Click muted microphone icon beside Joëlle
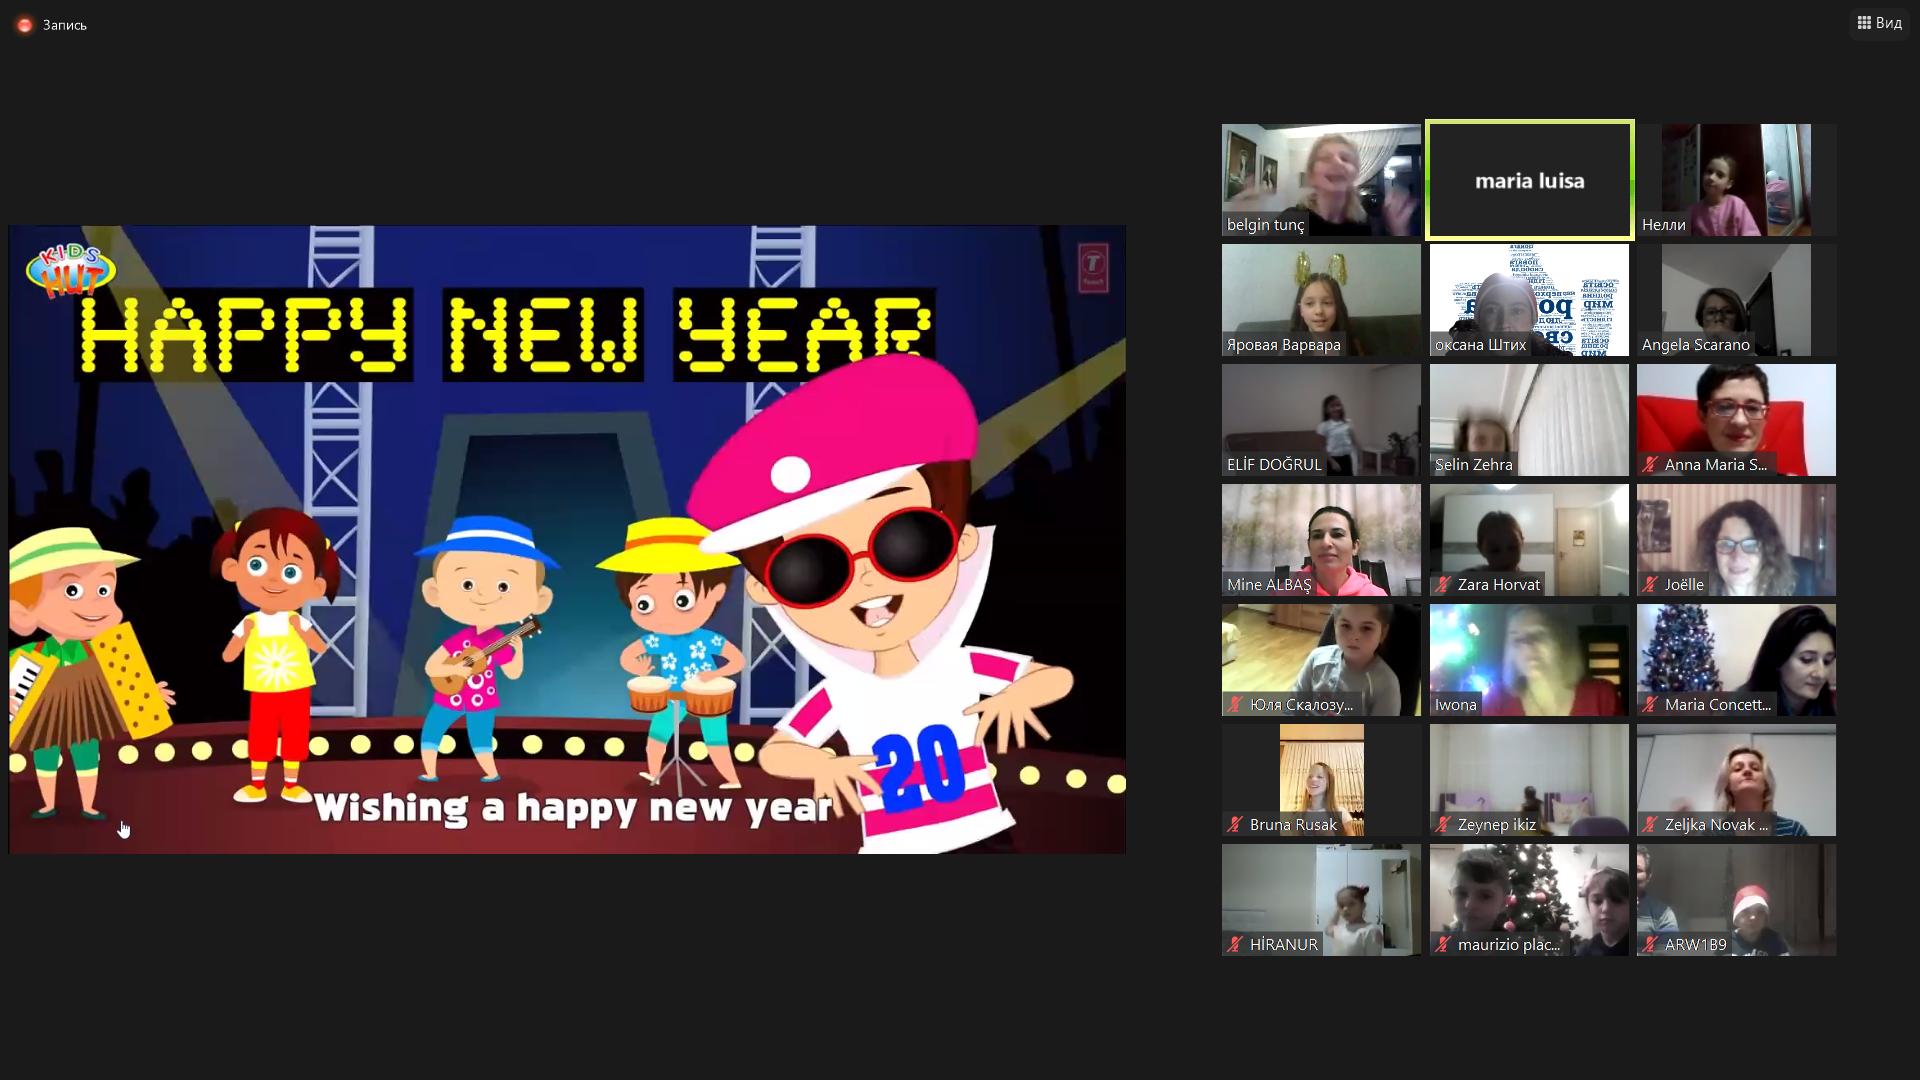This screenshot has height=1080, width=1920. click(1650, 585)
